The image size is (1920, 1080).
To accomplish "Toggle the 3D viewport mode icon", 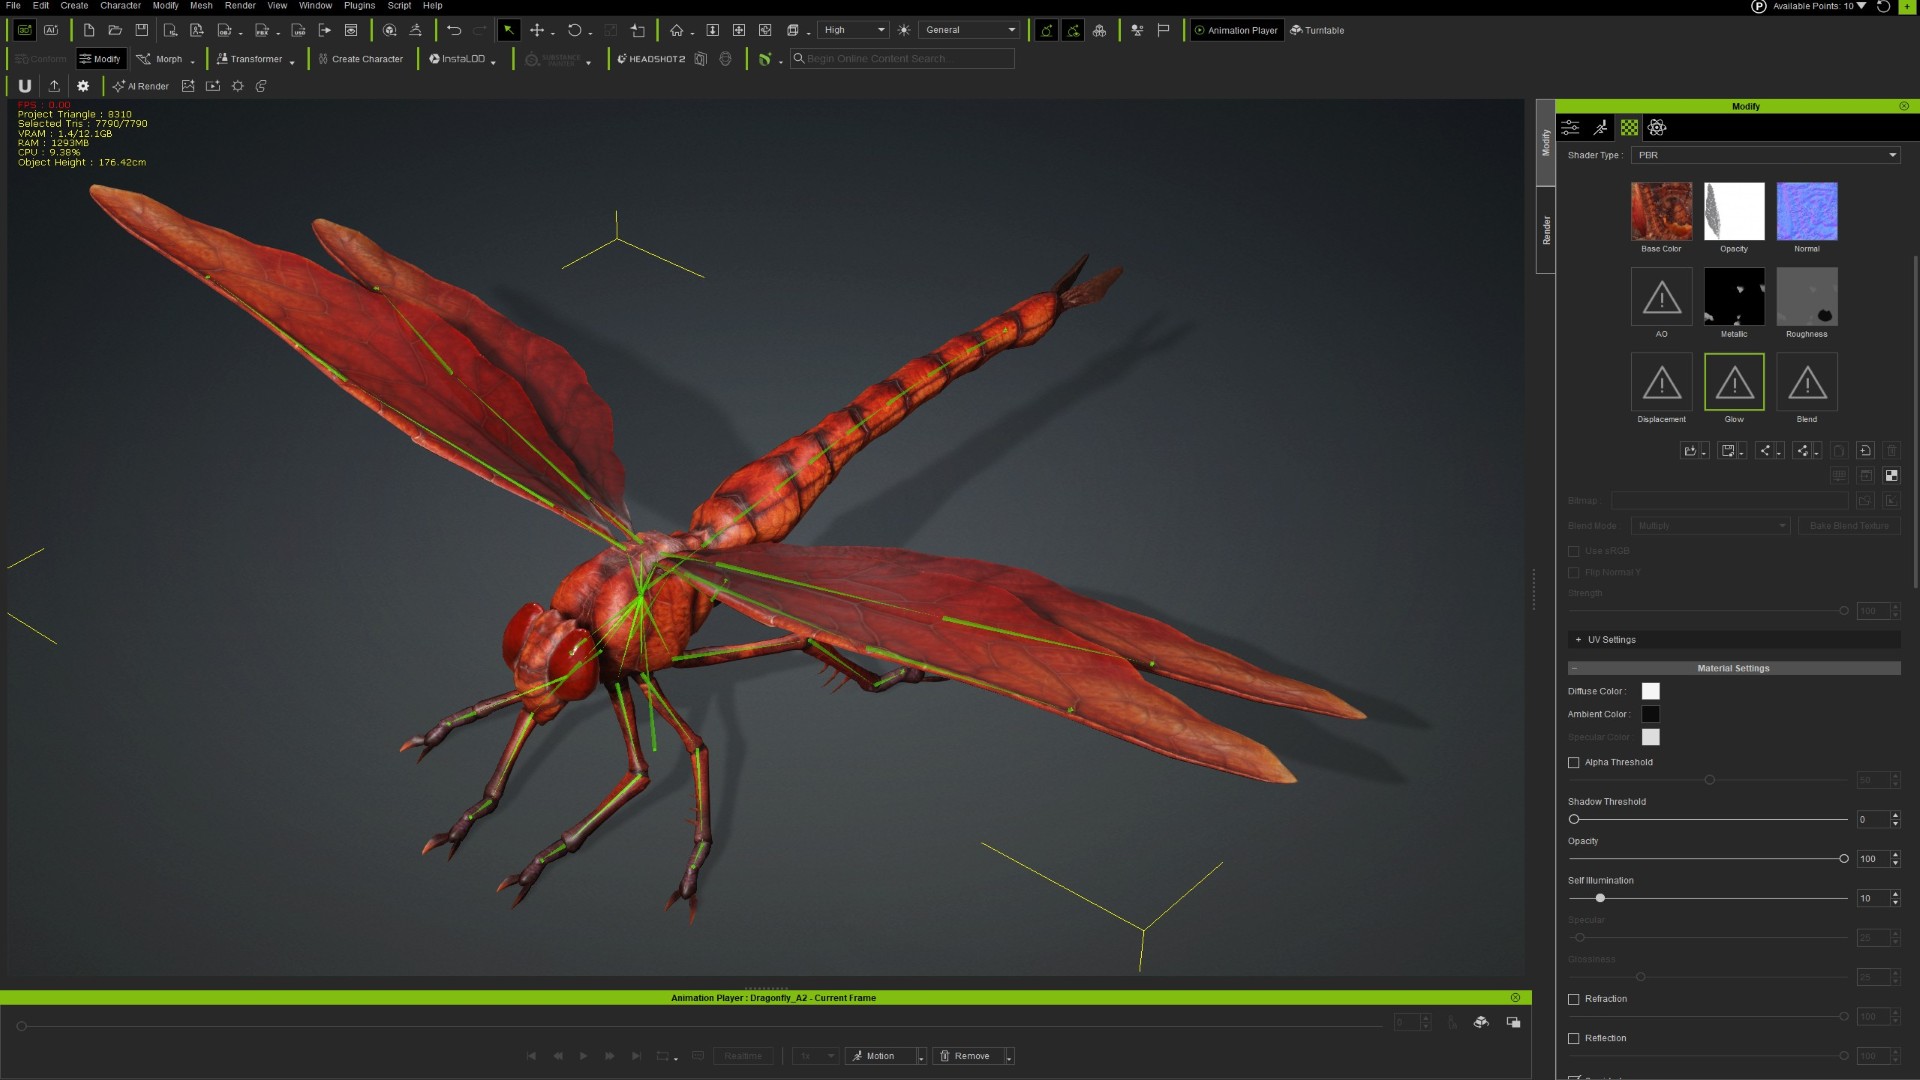I will [25, 30].
